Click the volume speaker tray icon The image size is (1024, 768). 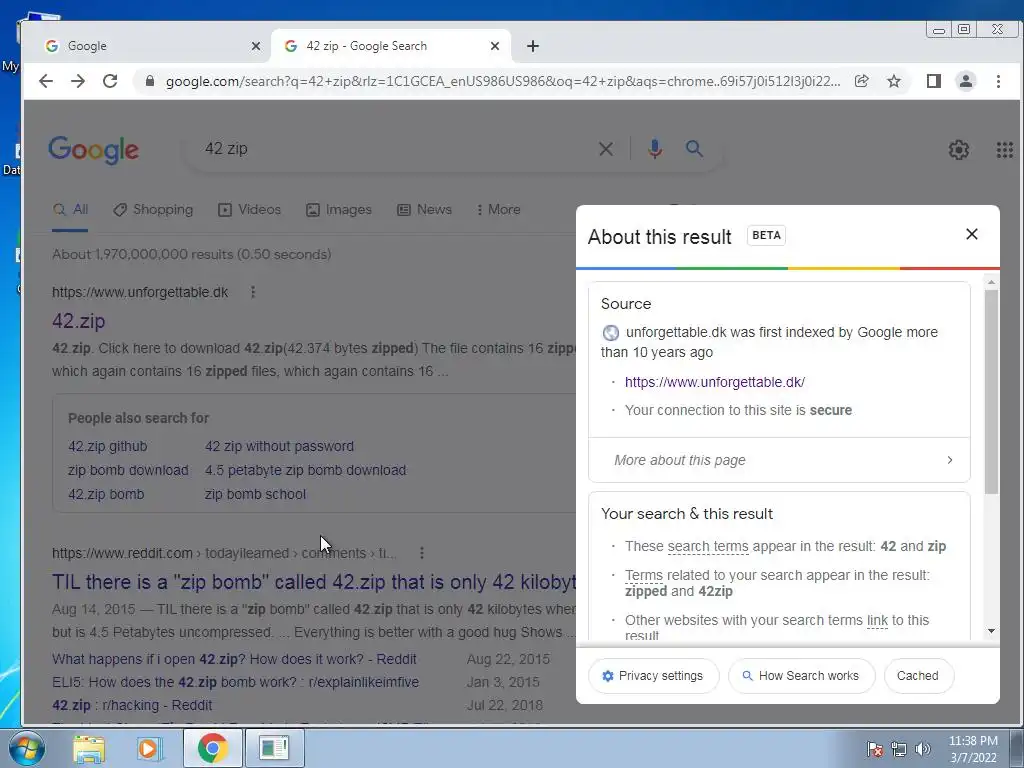pos(923,749)
